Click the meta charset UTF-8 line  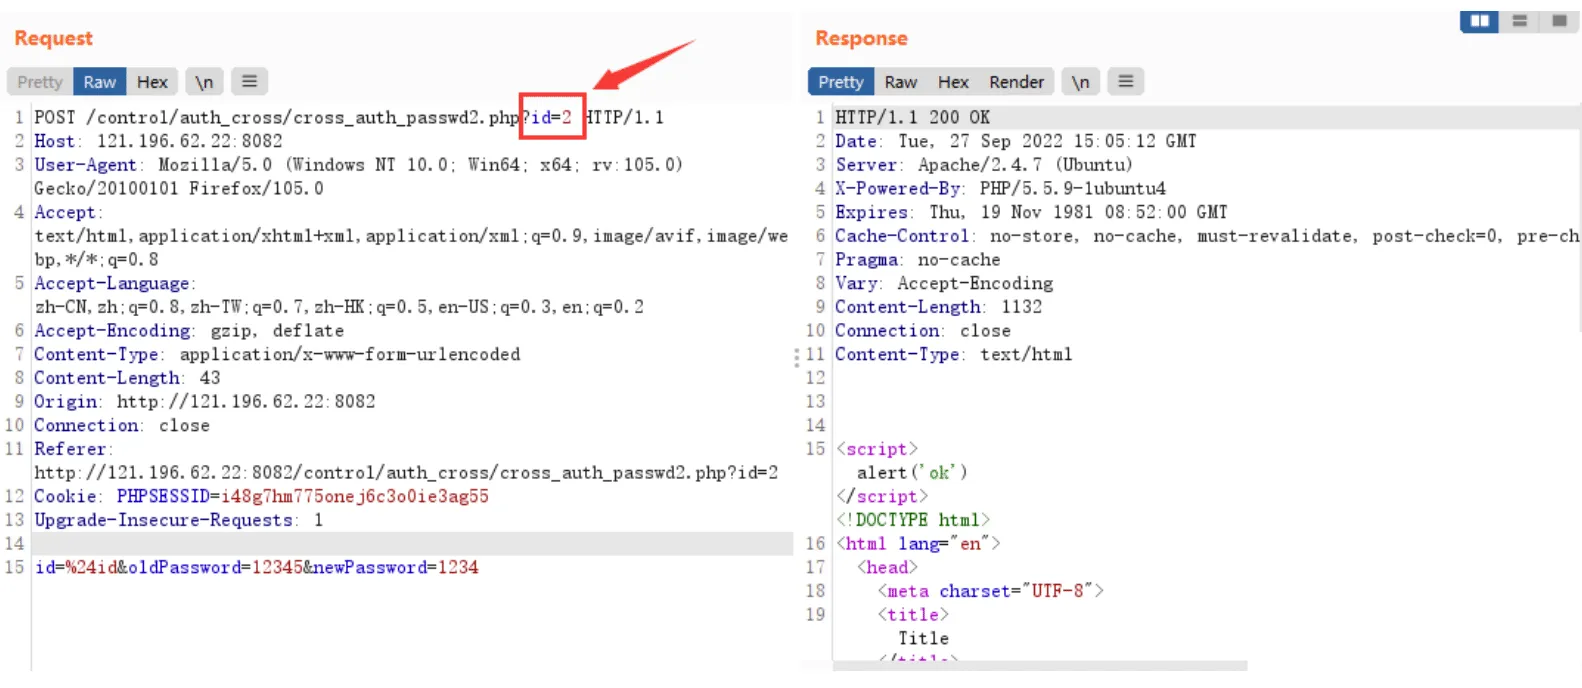click(990, 591)
